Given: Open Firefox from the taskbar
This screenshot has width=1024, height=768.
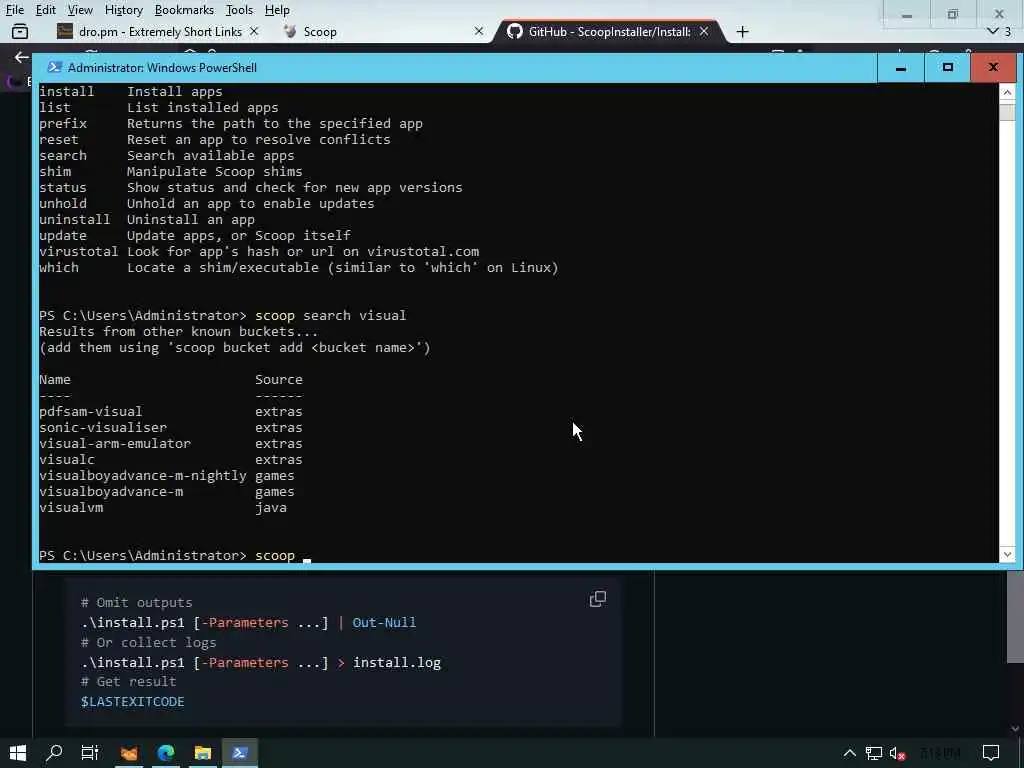Looking at the screenshot, I should pyautogui.click(x=129, y=753).
